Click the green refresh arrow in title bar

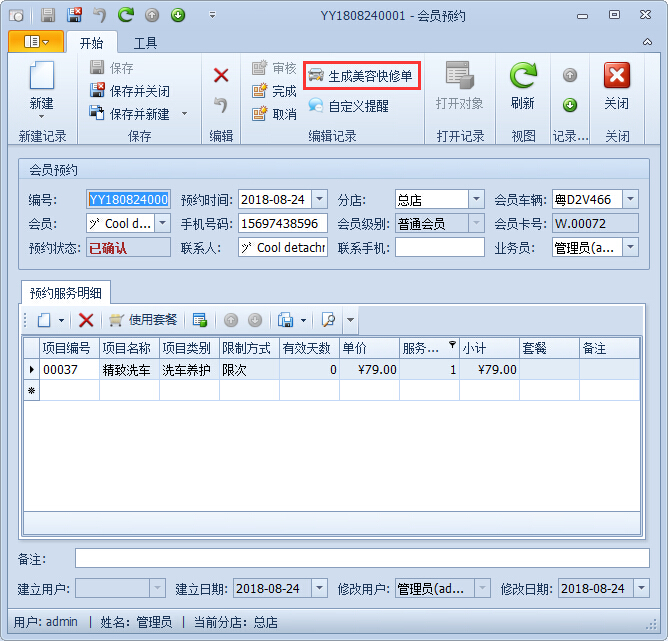pos(126,15)
